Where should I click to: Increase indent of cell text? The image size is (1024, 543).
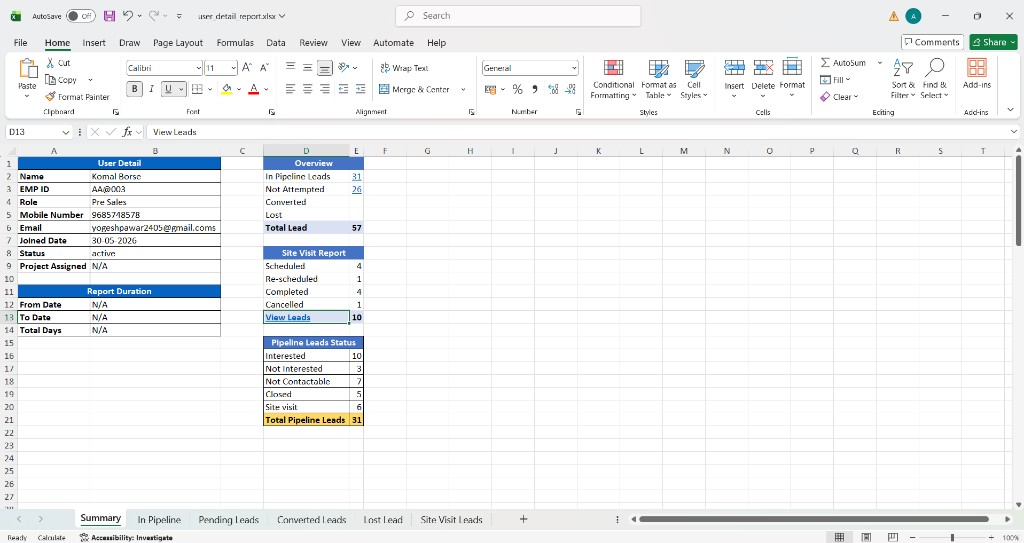(x=360, y=89)
